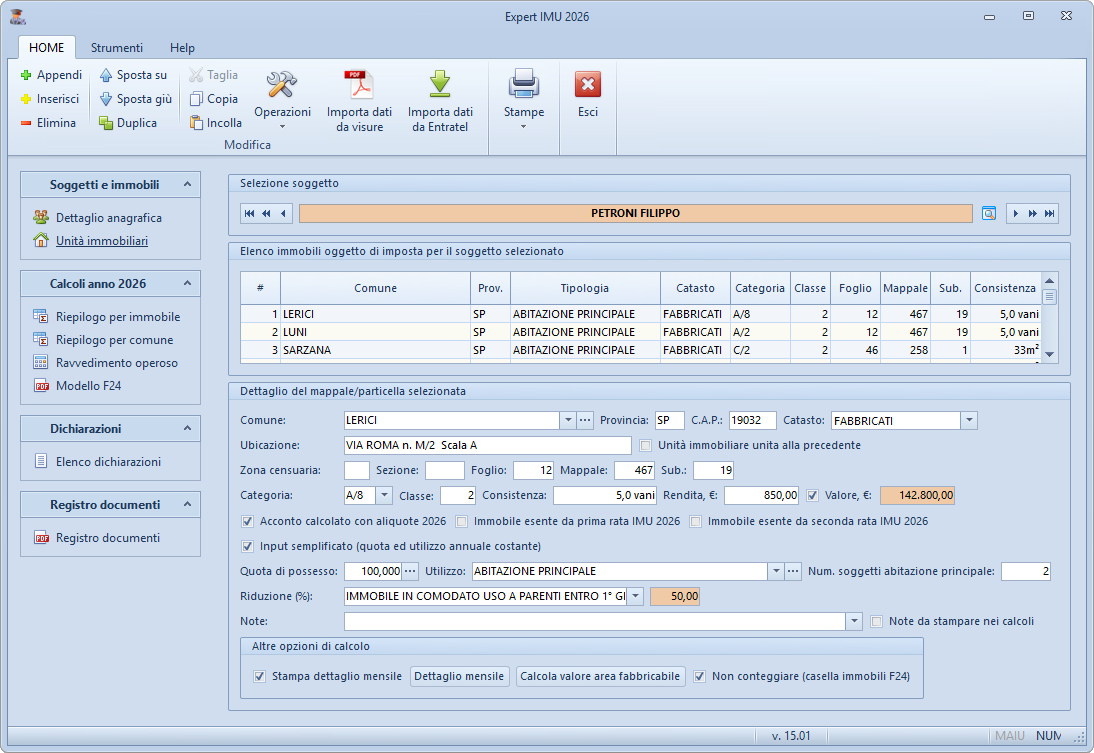Switch to the Strumenti tab
This screenshot has width=1094, height=753.
point(117,47)
